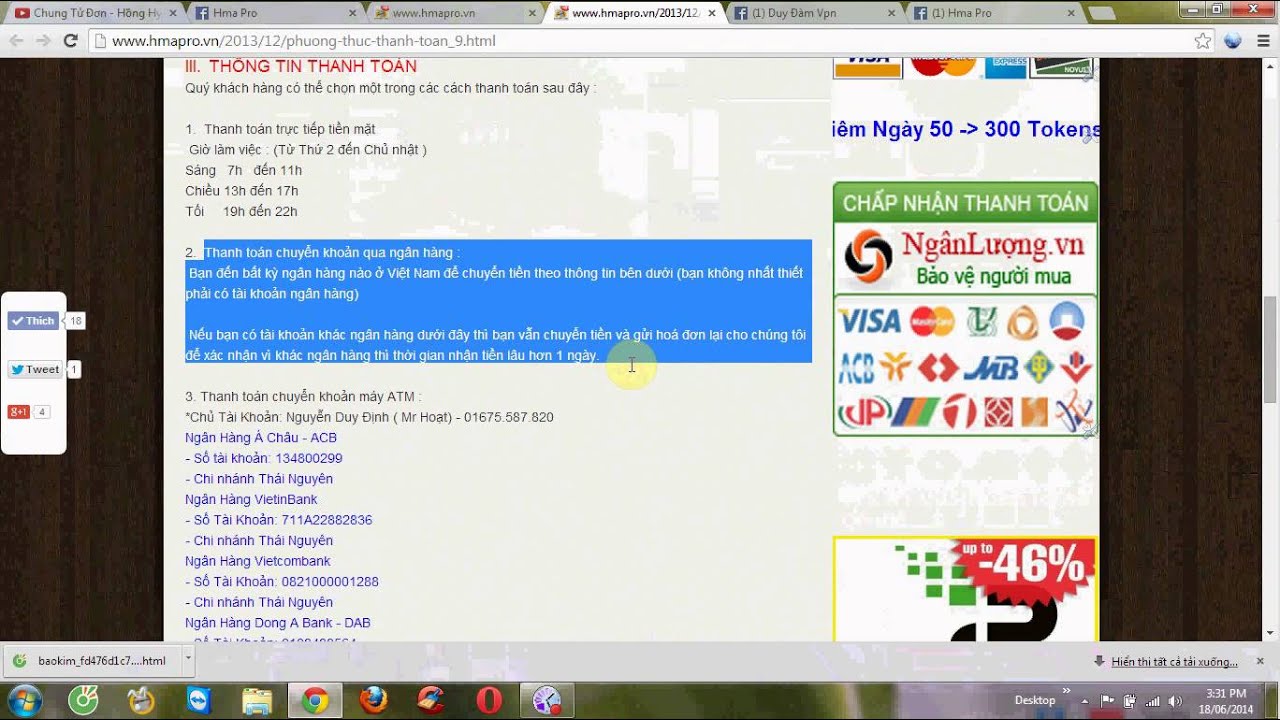Reload the hmapro.vn page
This screenshot has height=720, width=1280.
tap(70, 41)
